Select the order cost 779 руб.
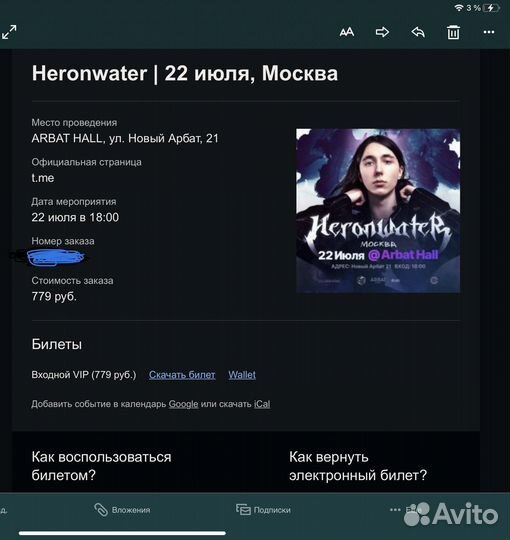The height and width of the screenshot is (540, 510). pos(54,296)
